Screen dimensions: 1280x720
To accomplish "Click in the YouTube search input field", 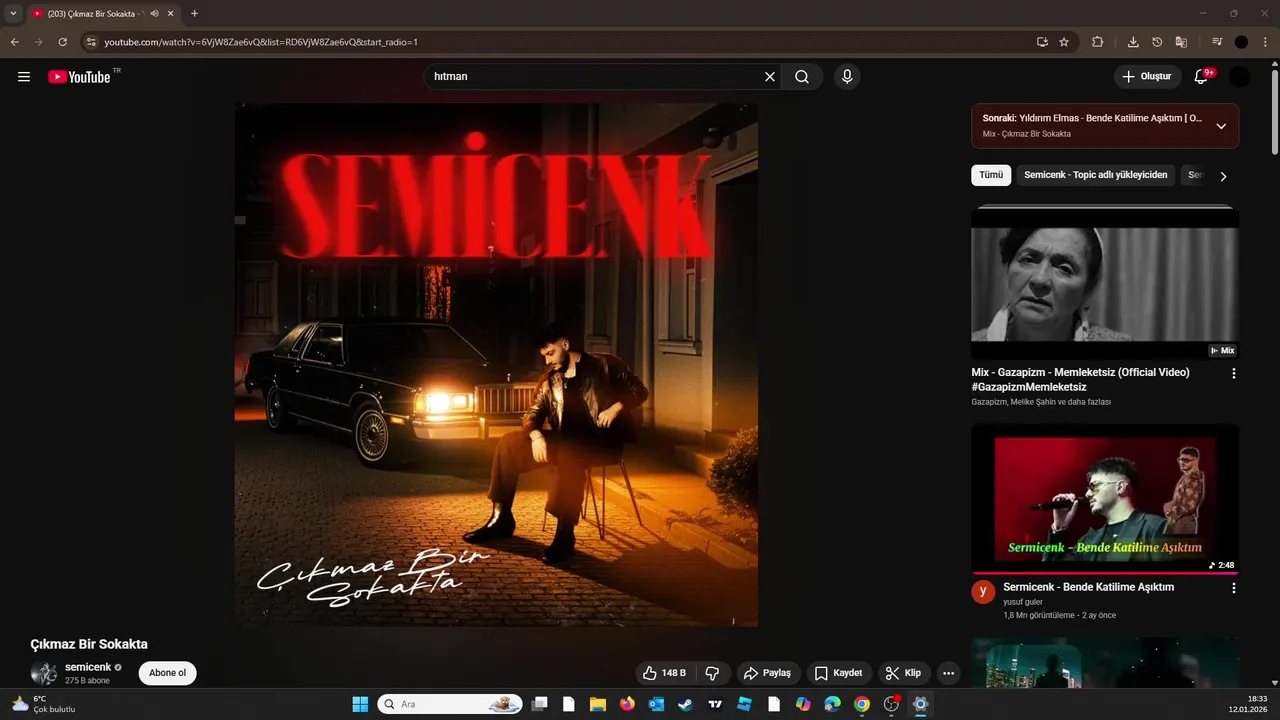I will pyautogui.click(x=595, y=77).
